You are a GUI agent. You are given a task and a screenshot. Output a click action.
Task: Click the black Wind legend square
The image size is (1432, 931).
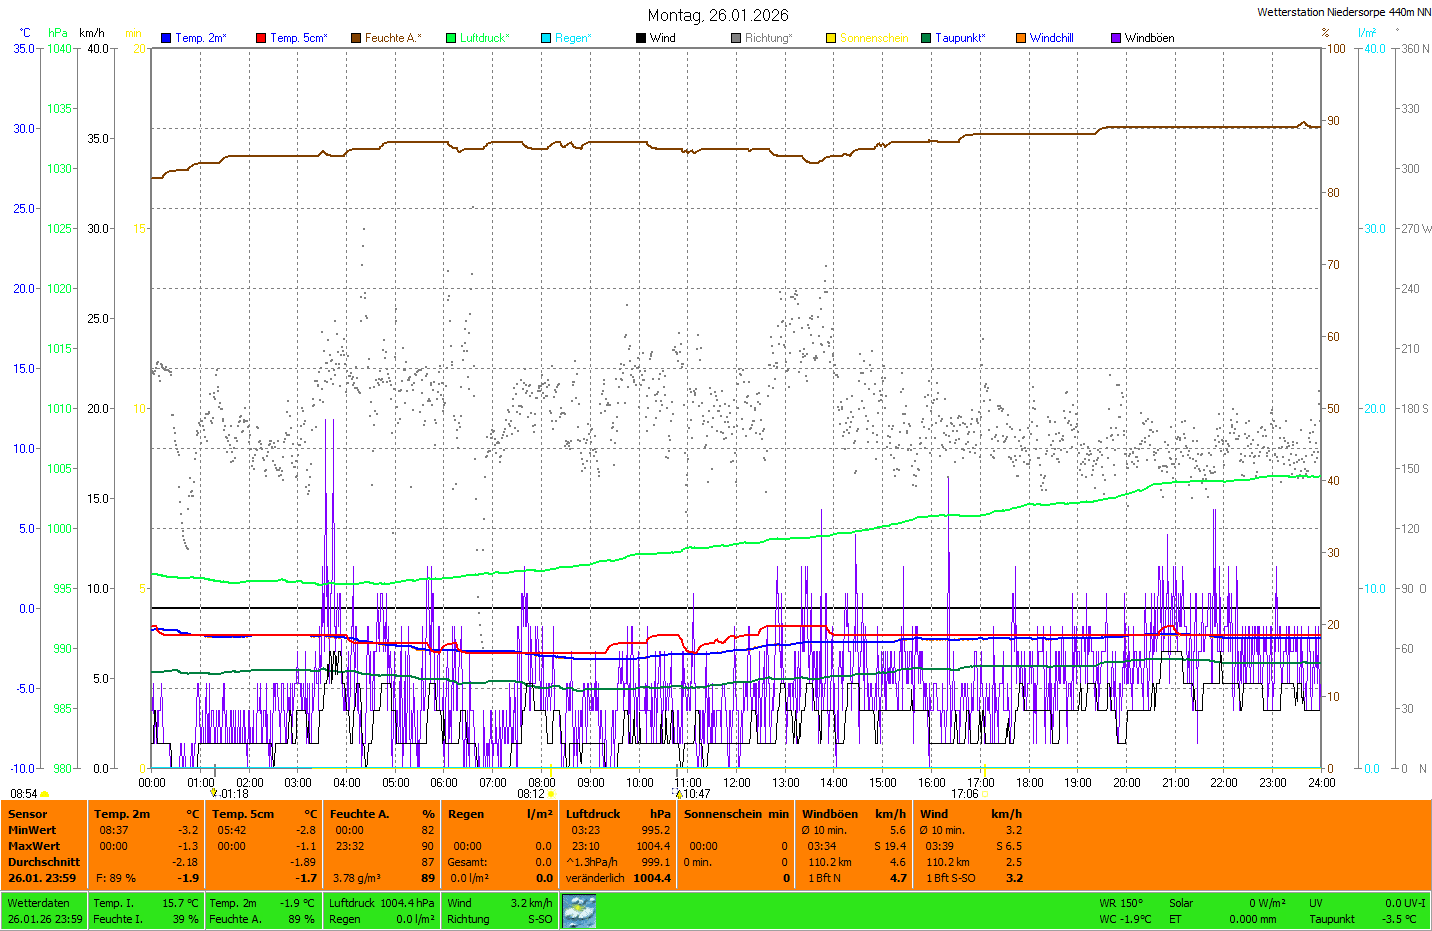click(641, 38)
